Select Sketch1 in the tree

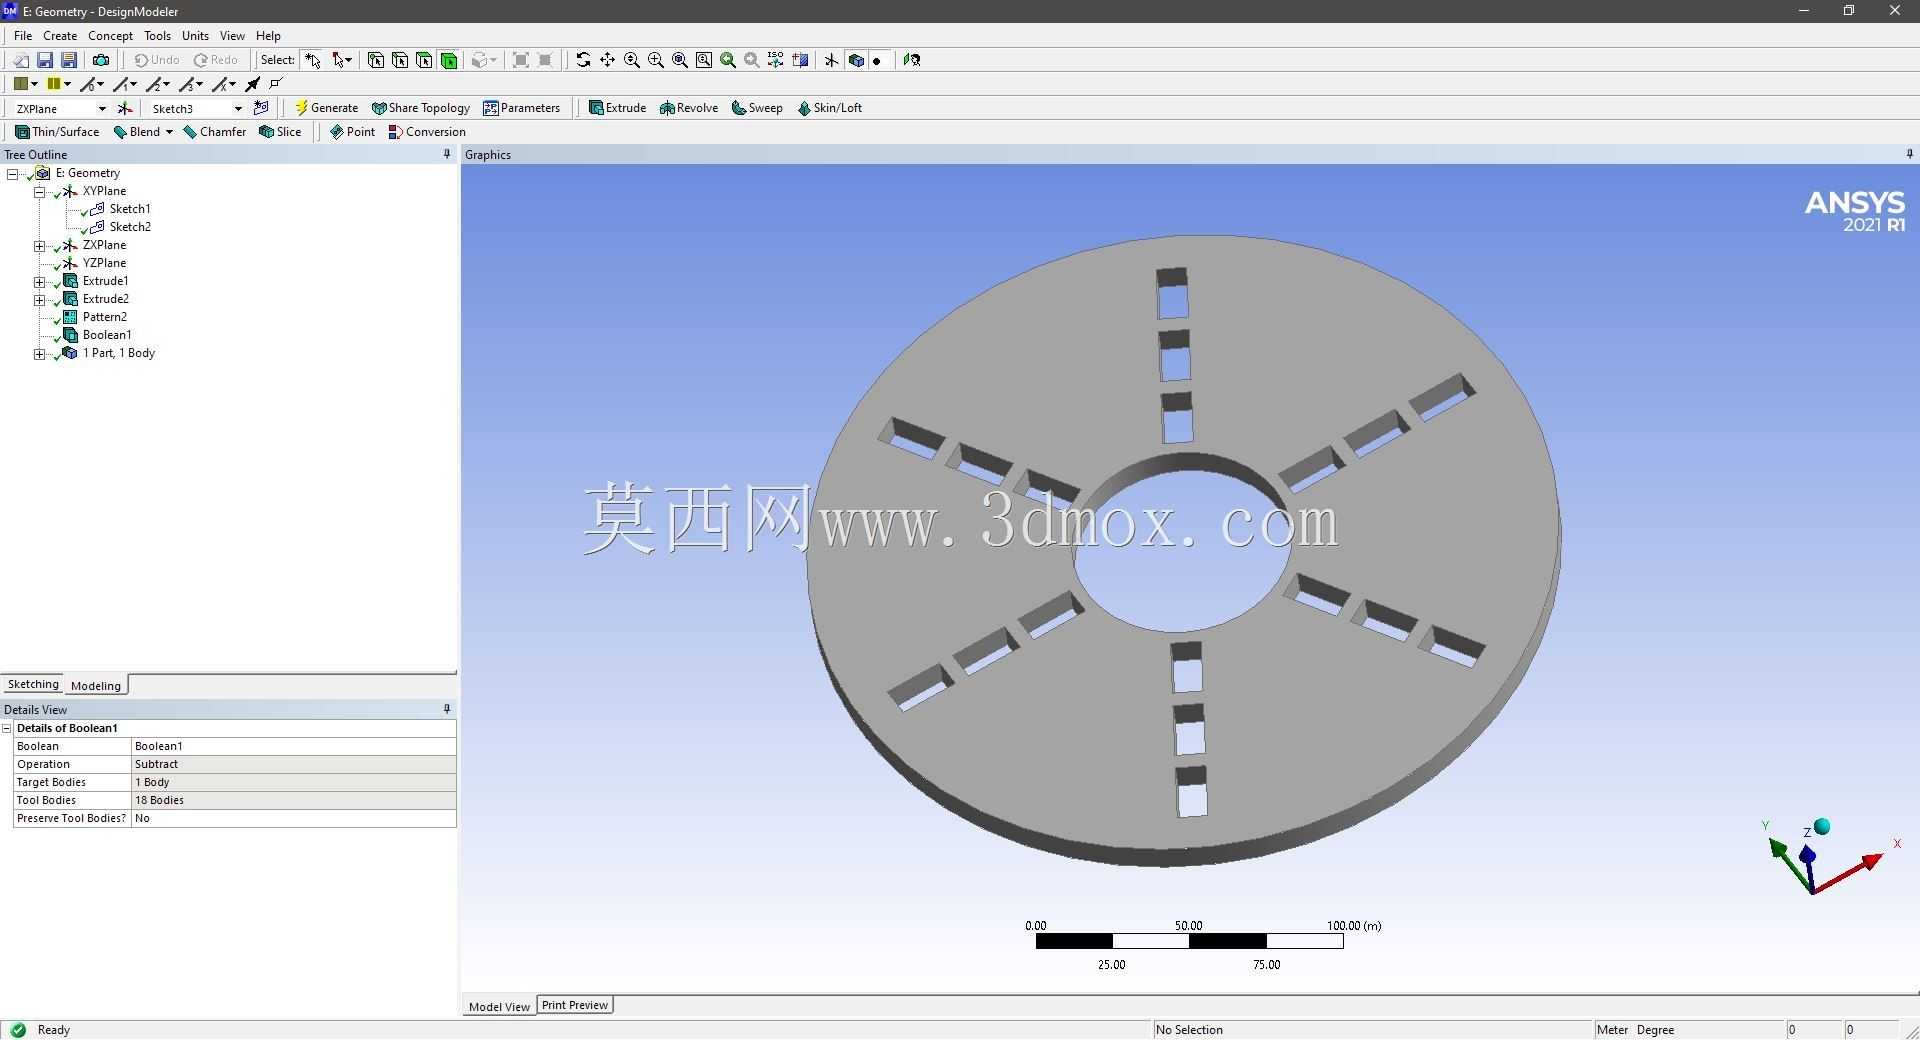click(x=130, y=209)
